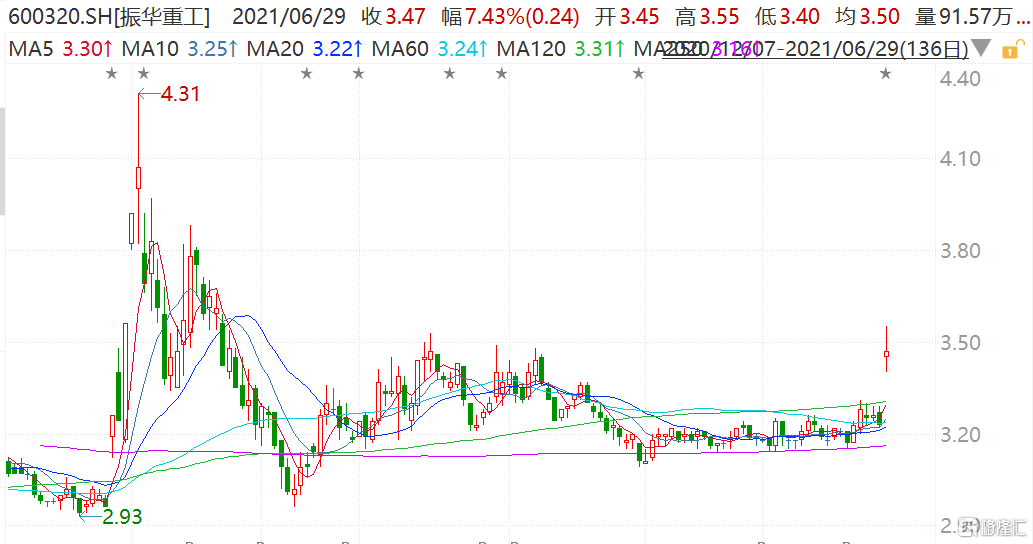Click the leftmost star event marker
This screenshot has width=1033, height=544.
tap(111, 74)
